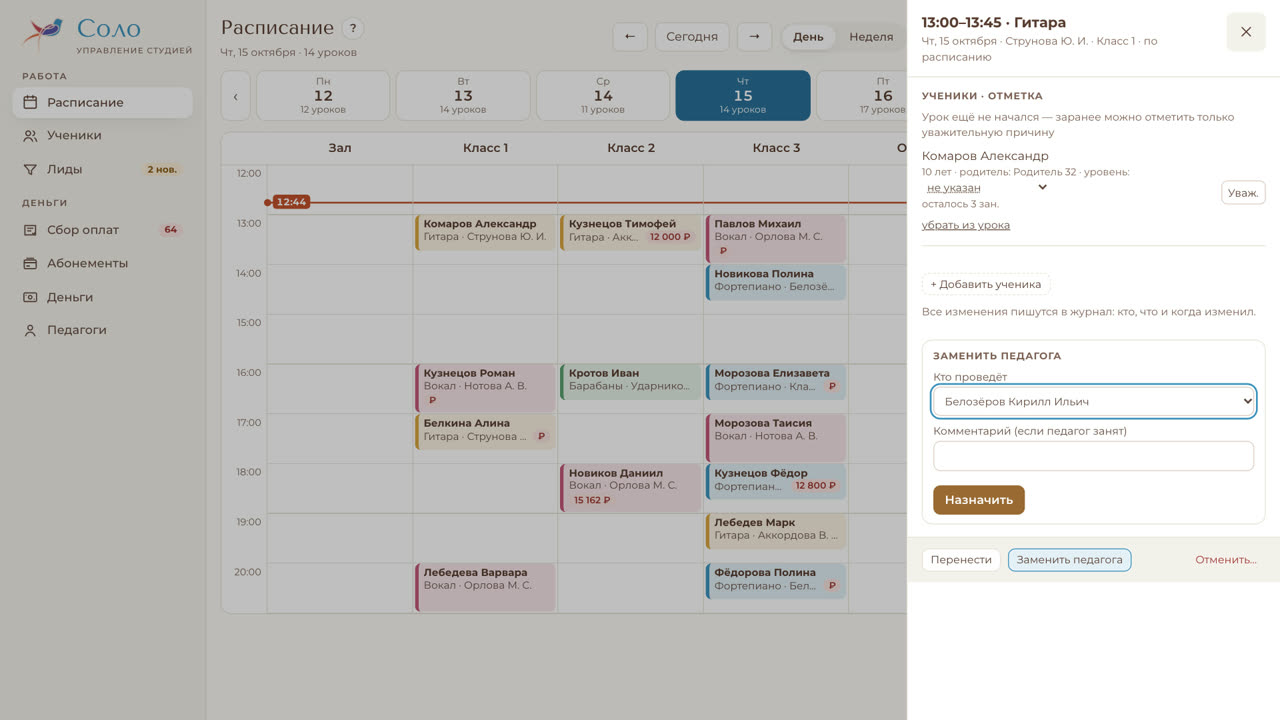
Task: Click the 12 800 ₽ debt amount
Action: tap(815, 486)
